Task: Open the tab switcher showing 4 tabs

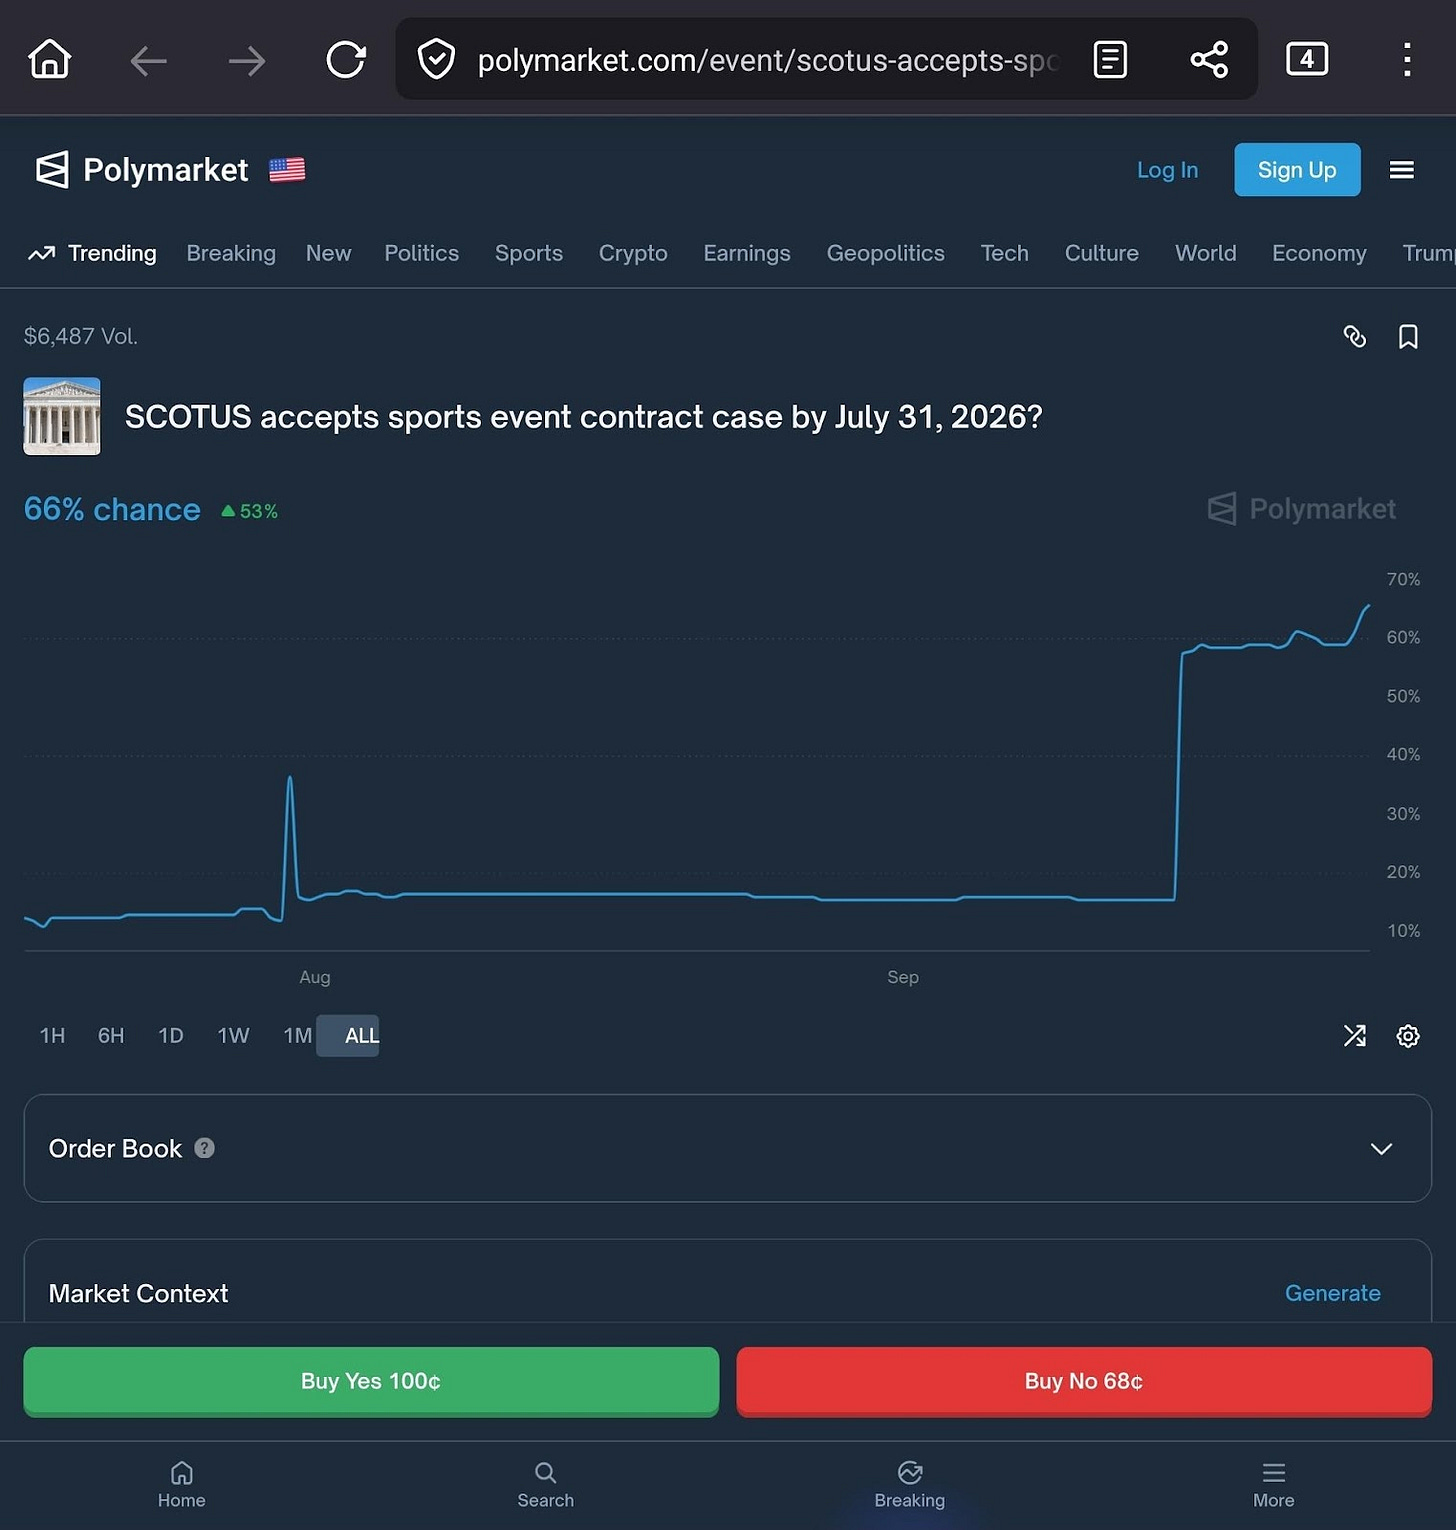Action: 1306,59
